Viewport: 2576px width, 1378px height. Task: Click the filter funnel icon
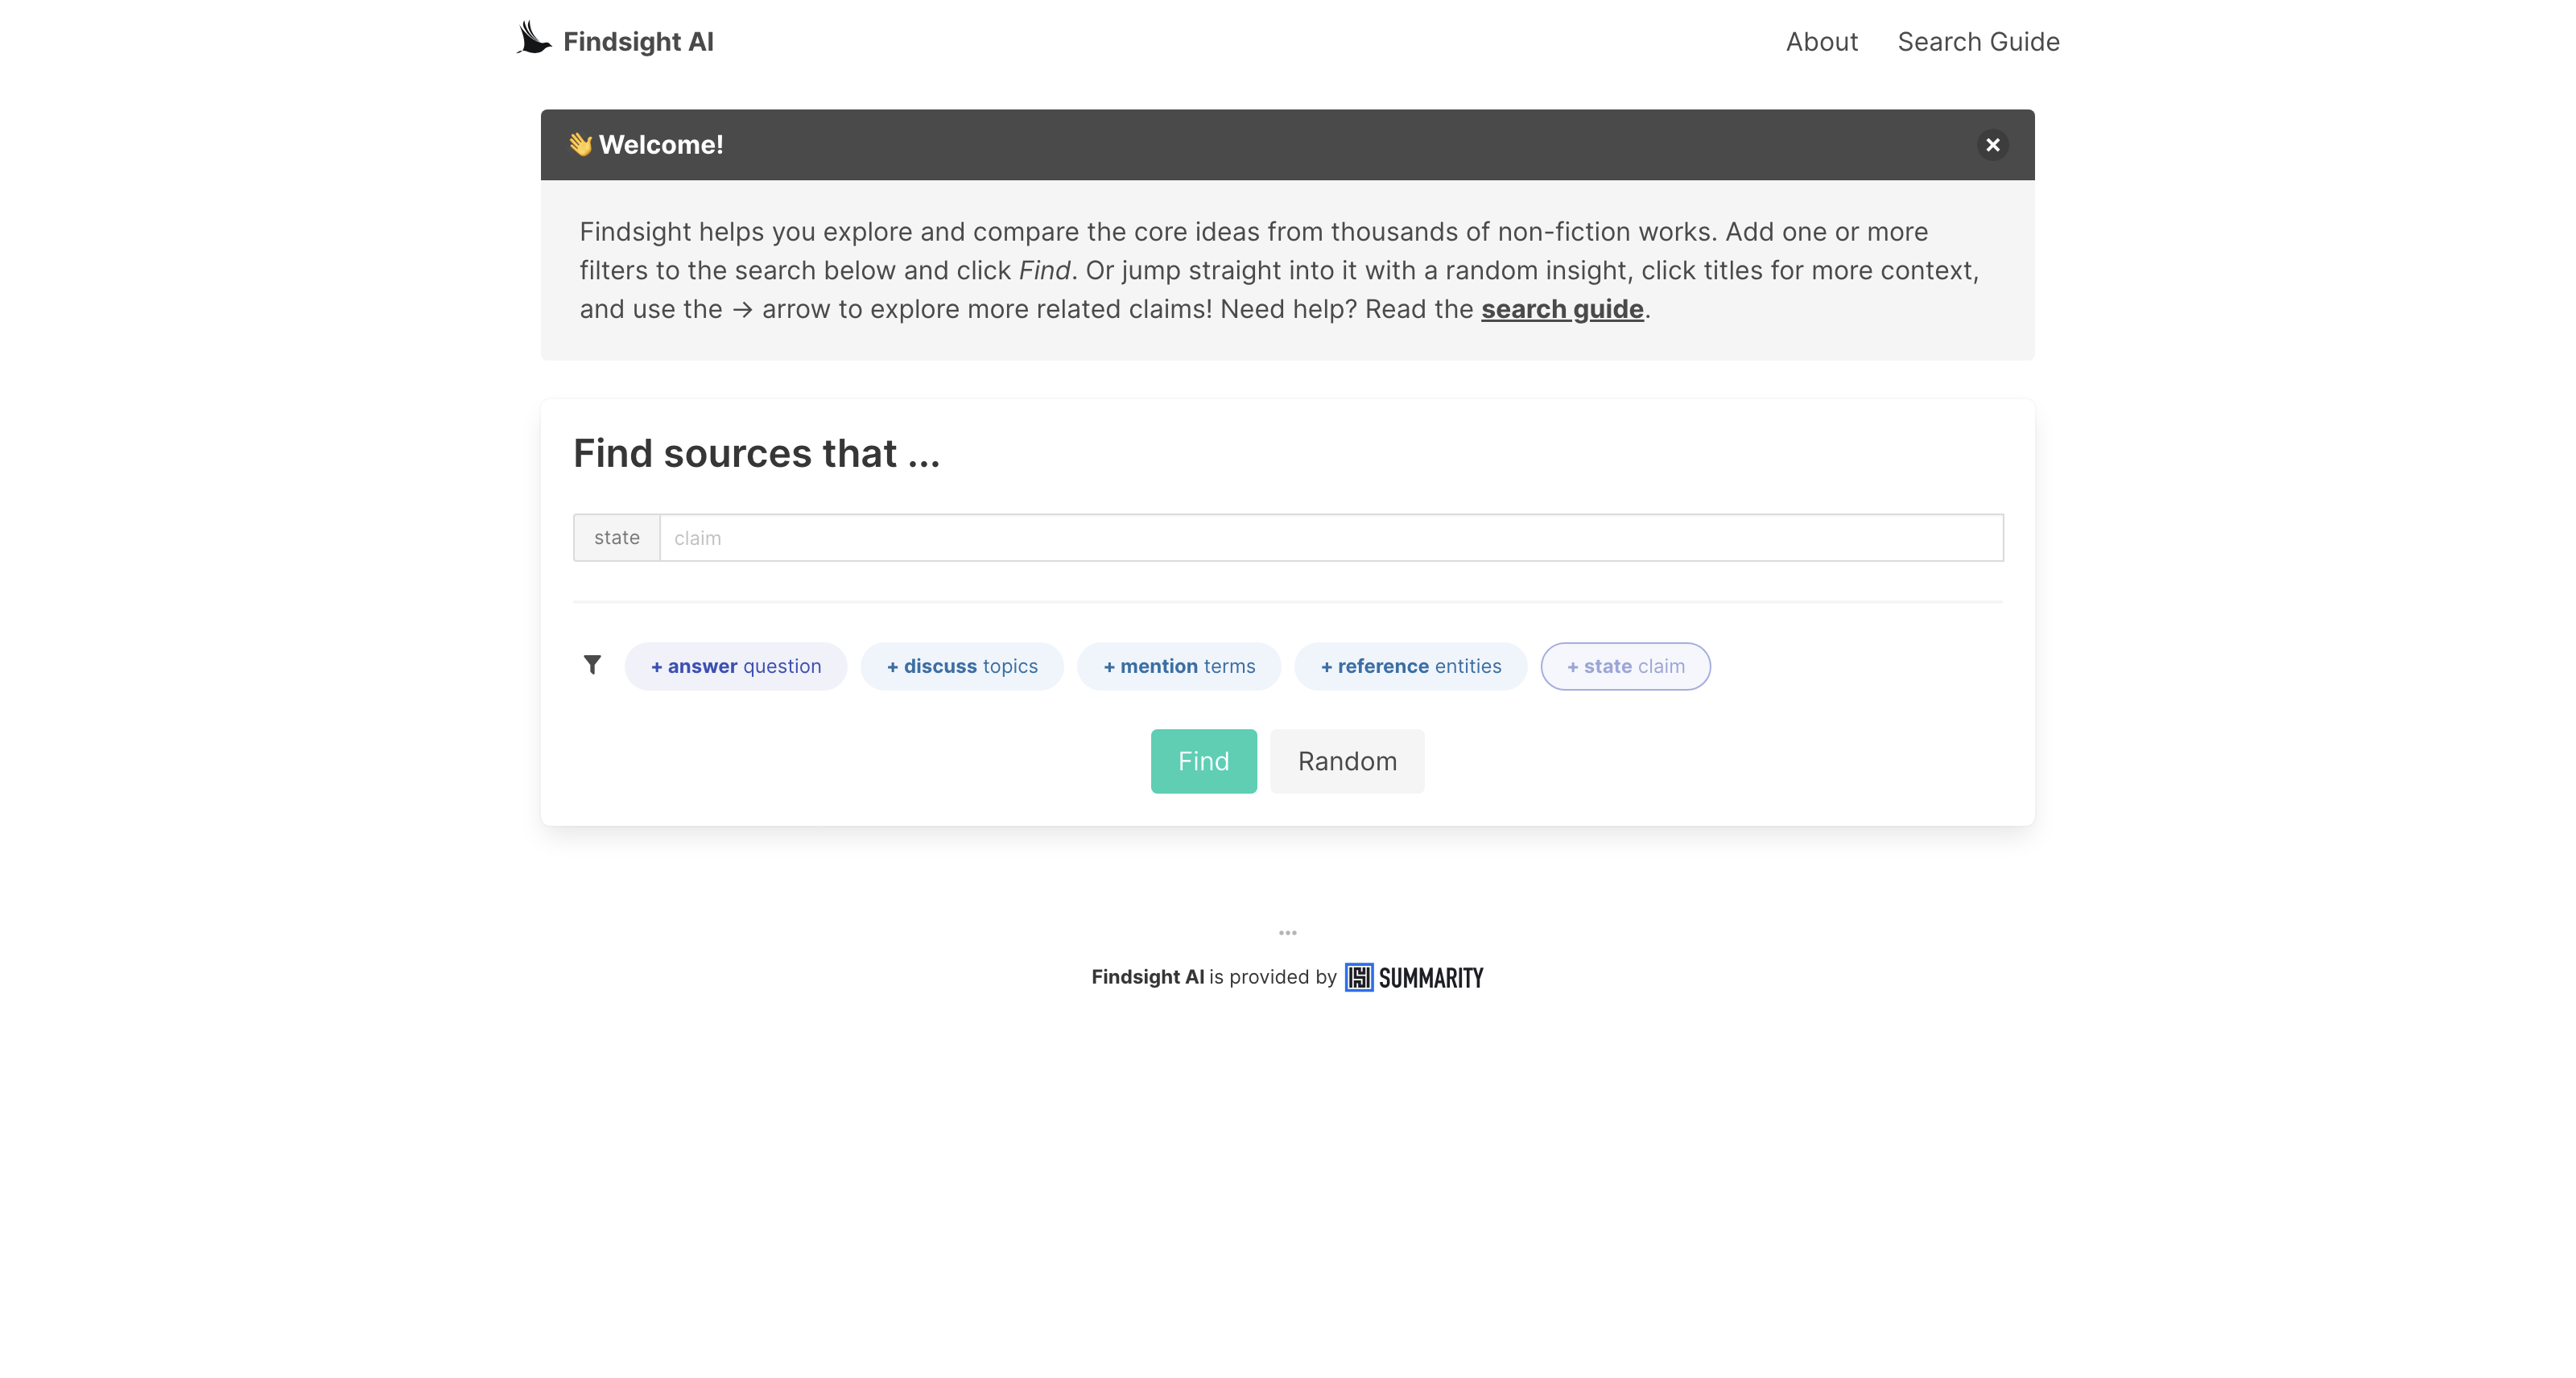(x=592, y=665)
